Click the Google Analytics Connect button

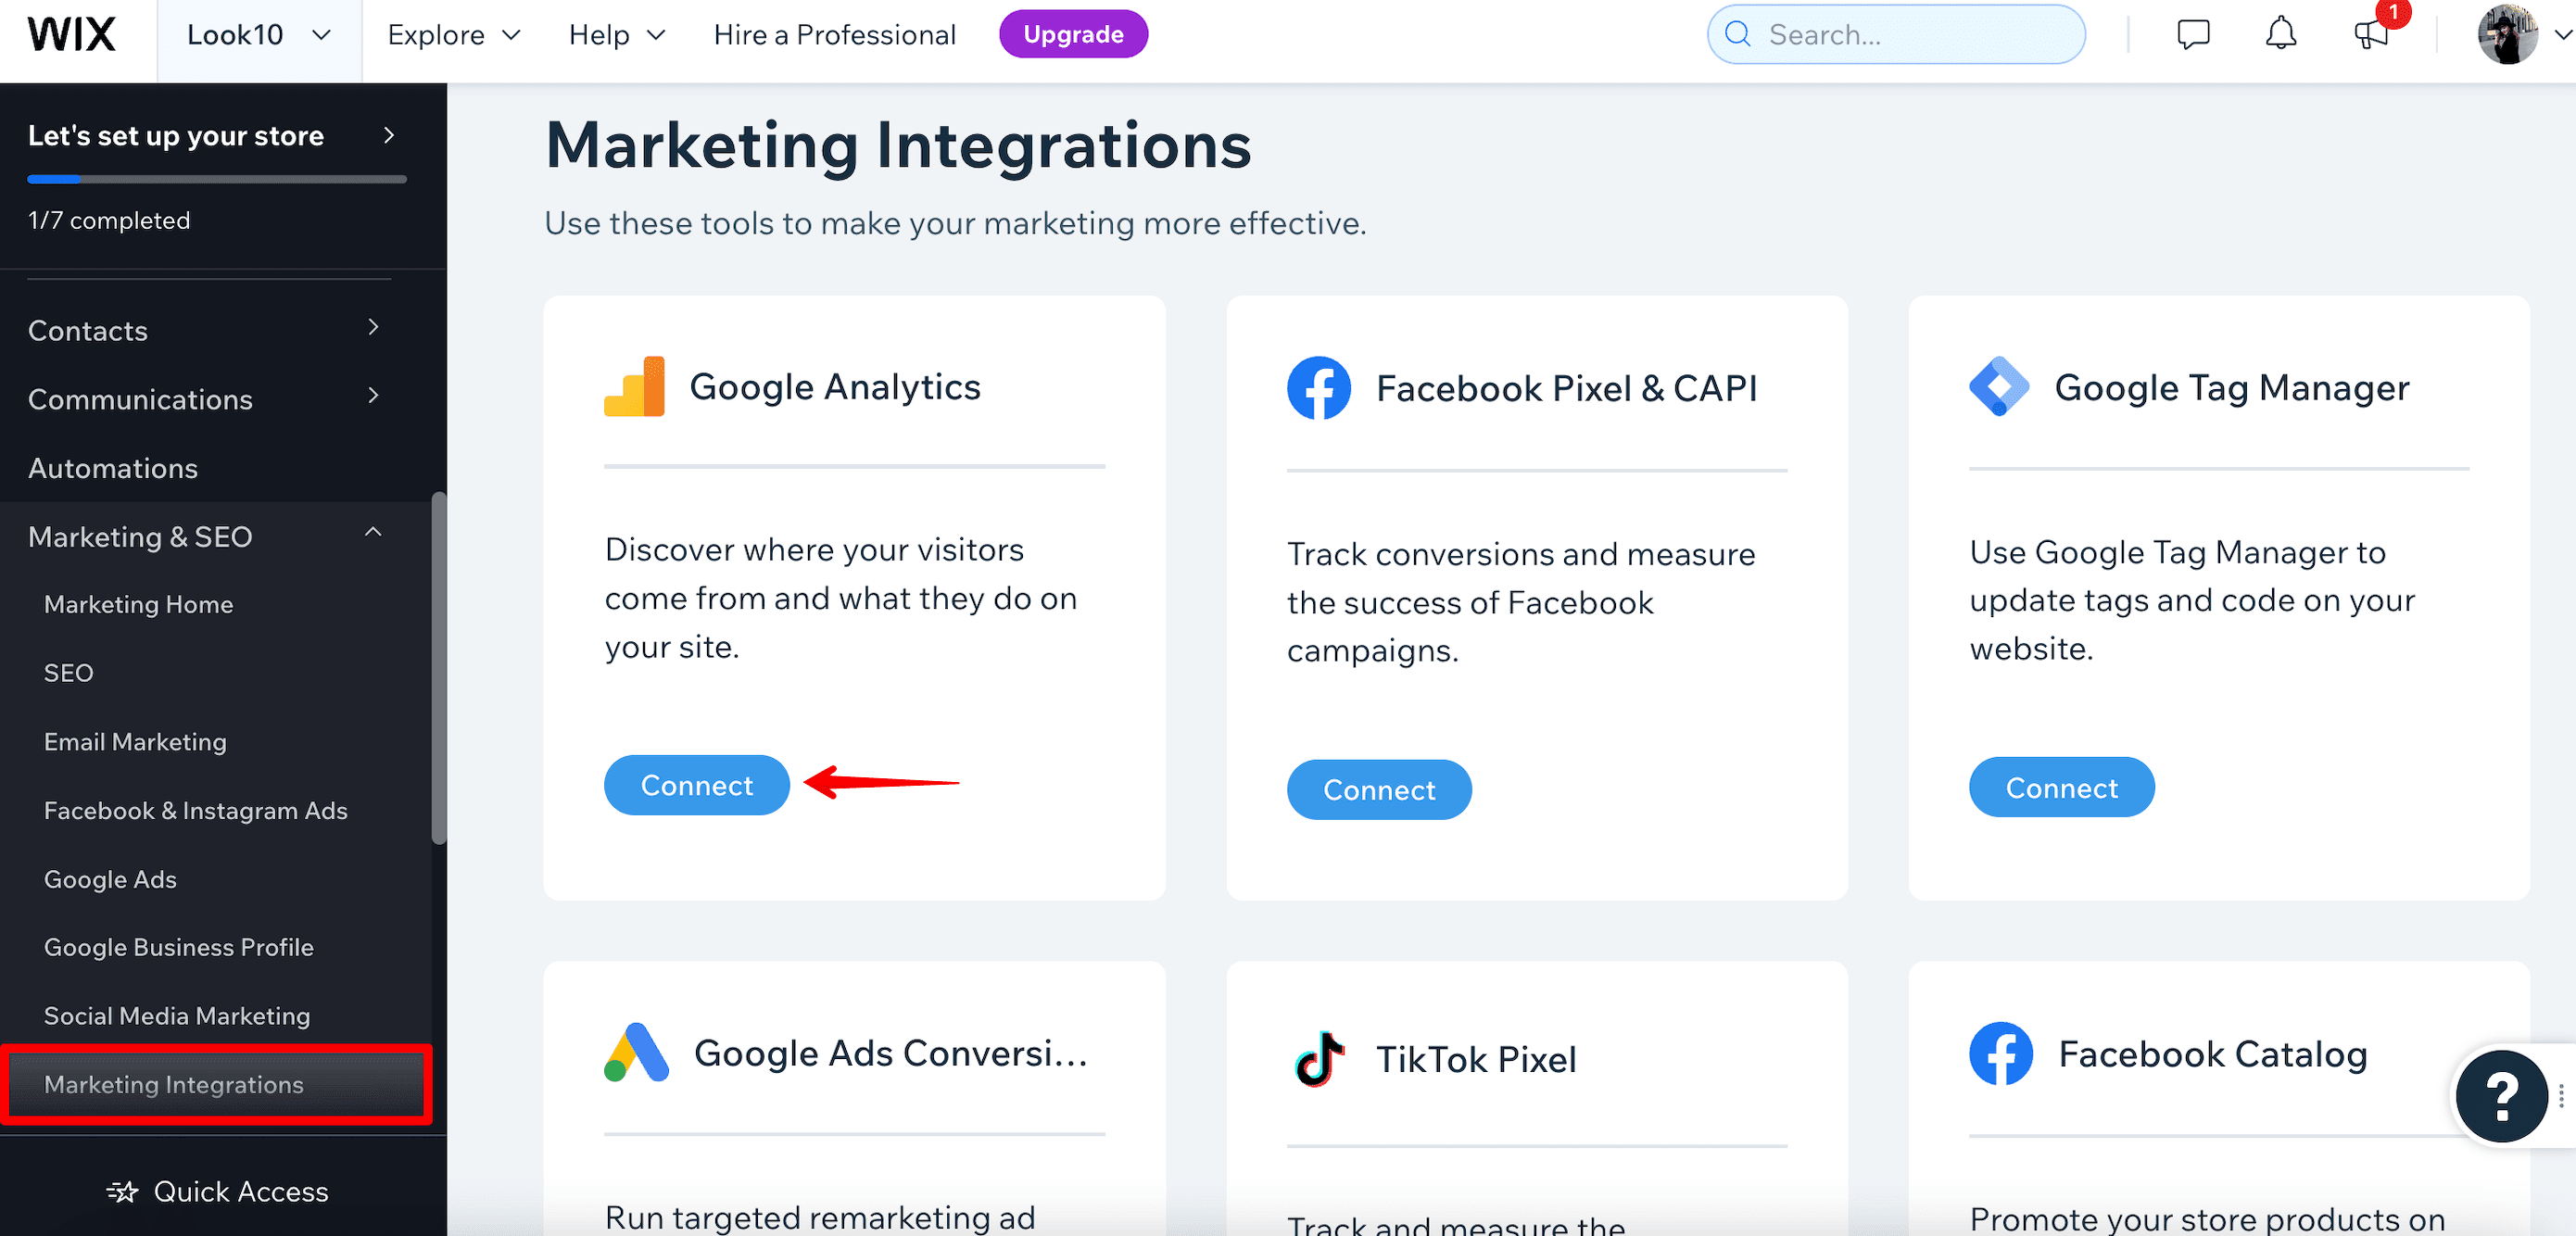click(x=697, y=786)
